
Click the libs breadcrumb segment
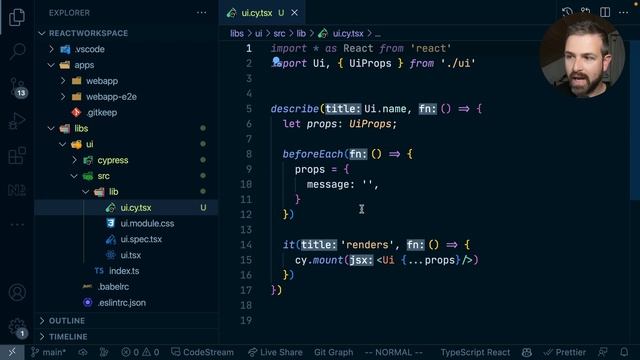click(236, 33)
